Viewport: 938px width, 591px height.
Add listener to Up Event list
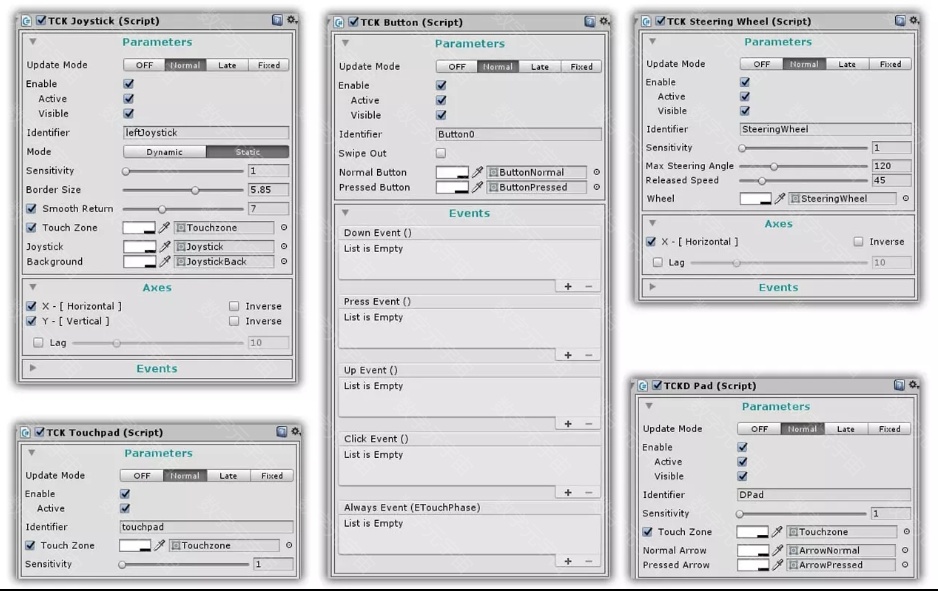click(568, 424)
